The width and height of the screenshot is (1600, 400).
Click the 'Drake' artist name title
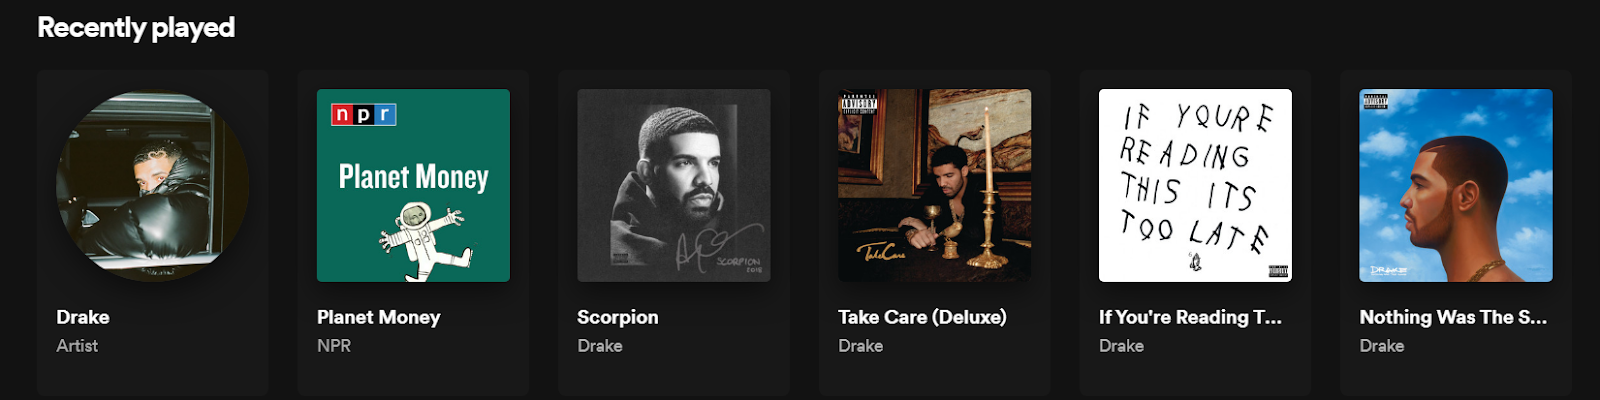83,317
